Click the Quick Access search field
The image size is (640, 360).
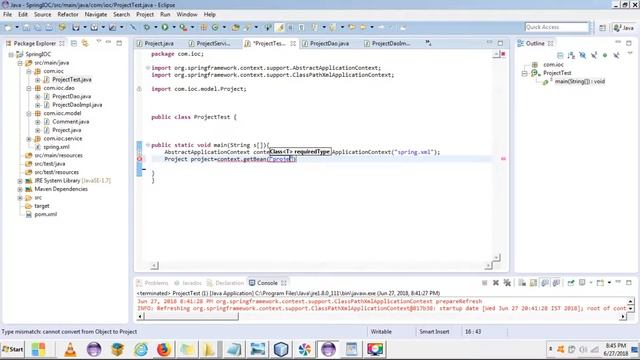[557, 27]
